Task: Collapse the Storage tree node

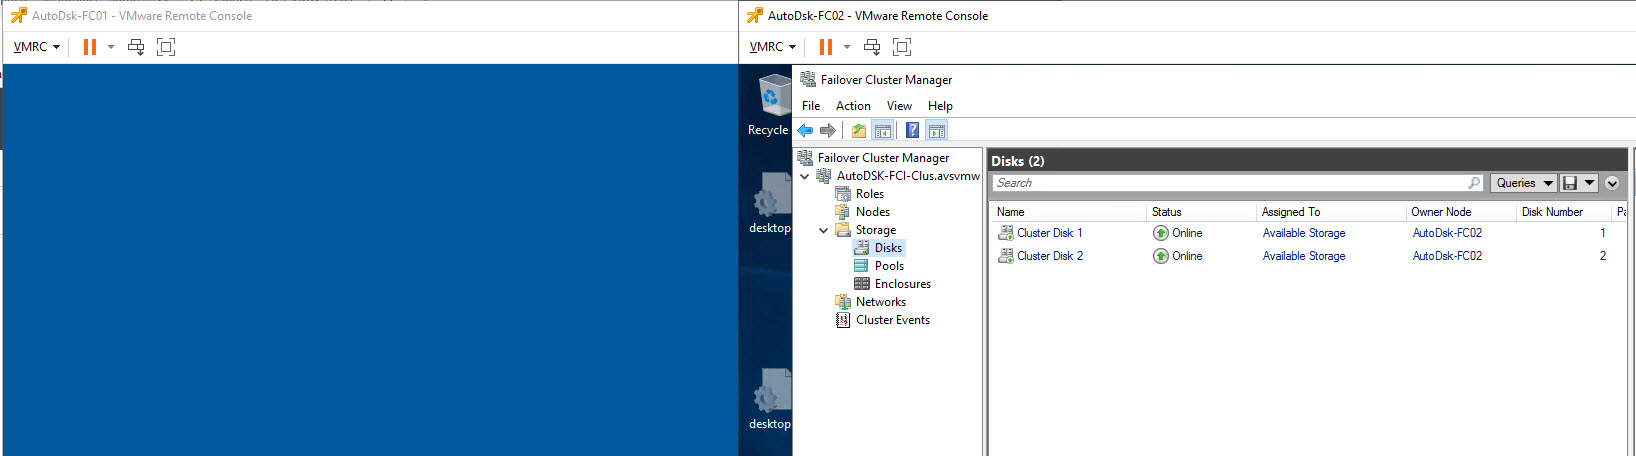Action: pos(823,230)
